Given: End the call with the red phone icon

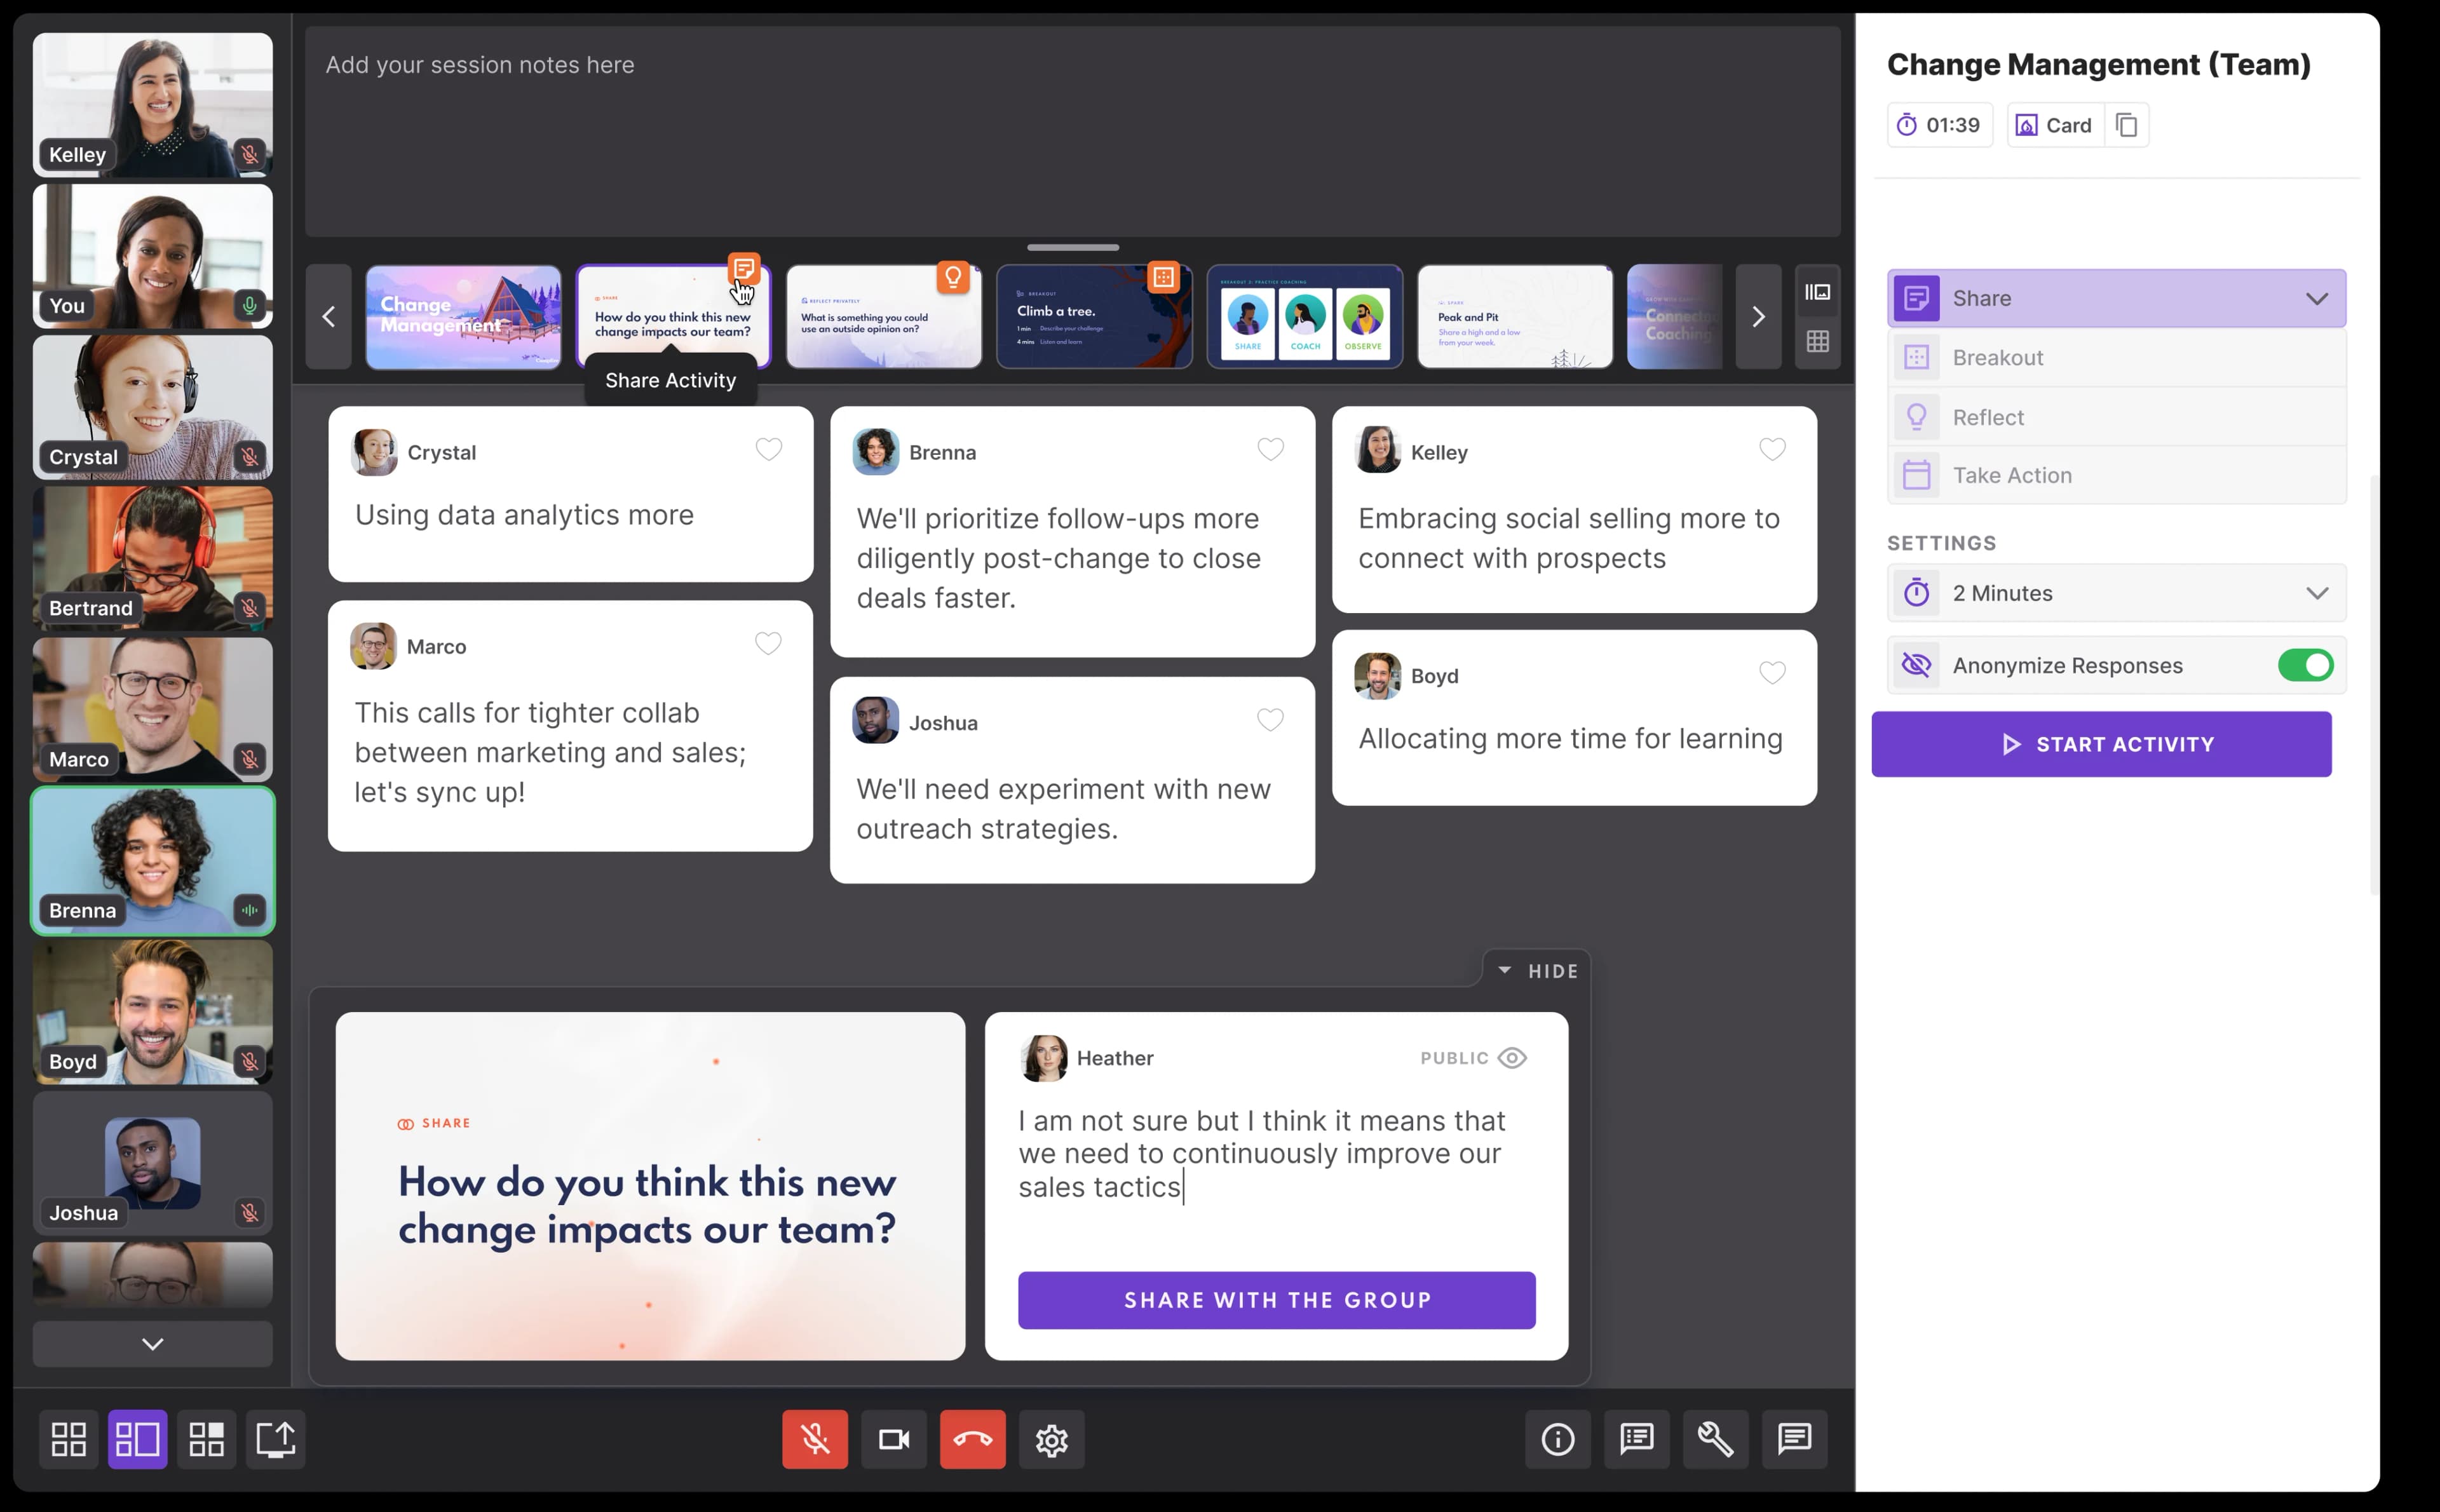Looking at the screenshot, I should point(972,1439).
